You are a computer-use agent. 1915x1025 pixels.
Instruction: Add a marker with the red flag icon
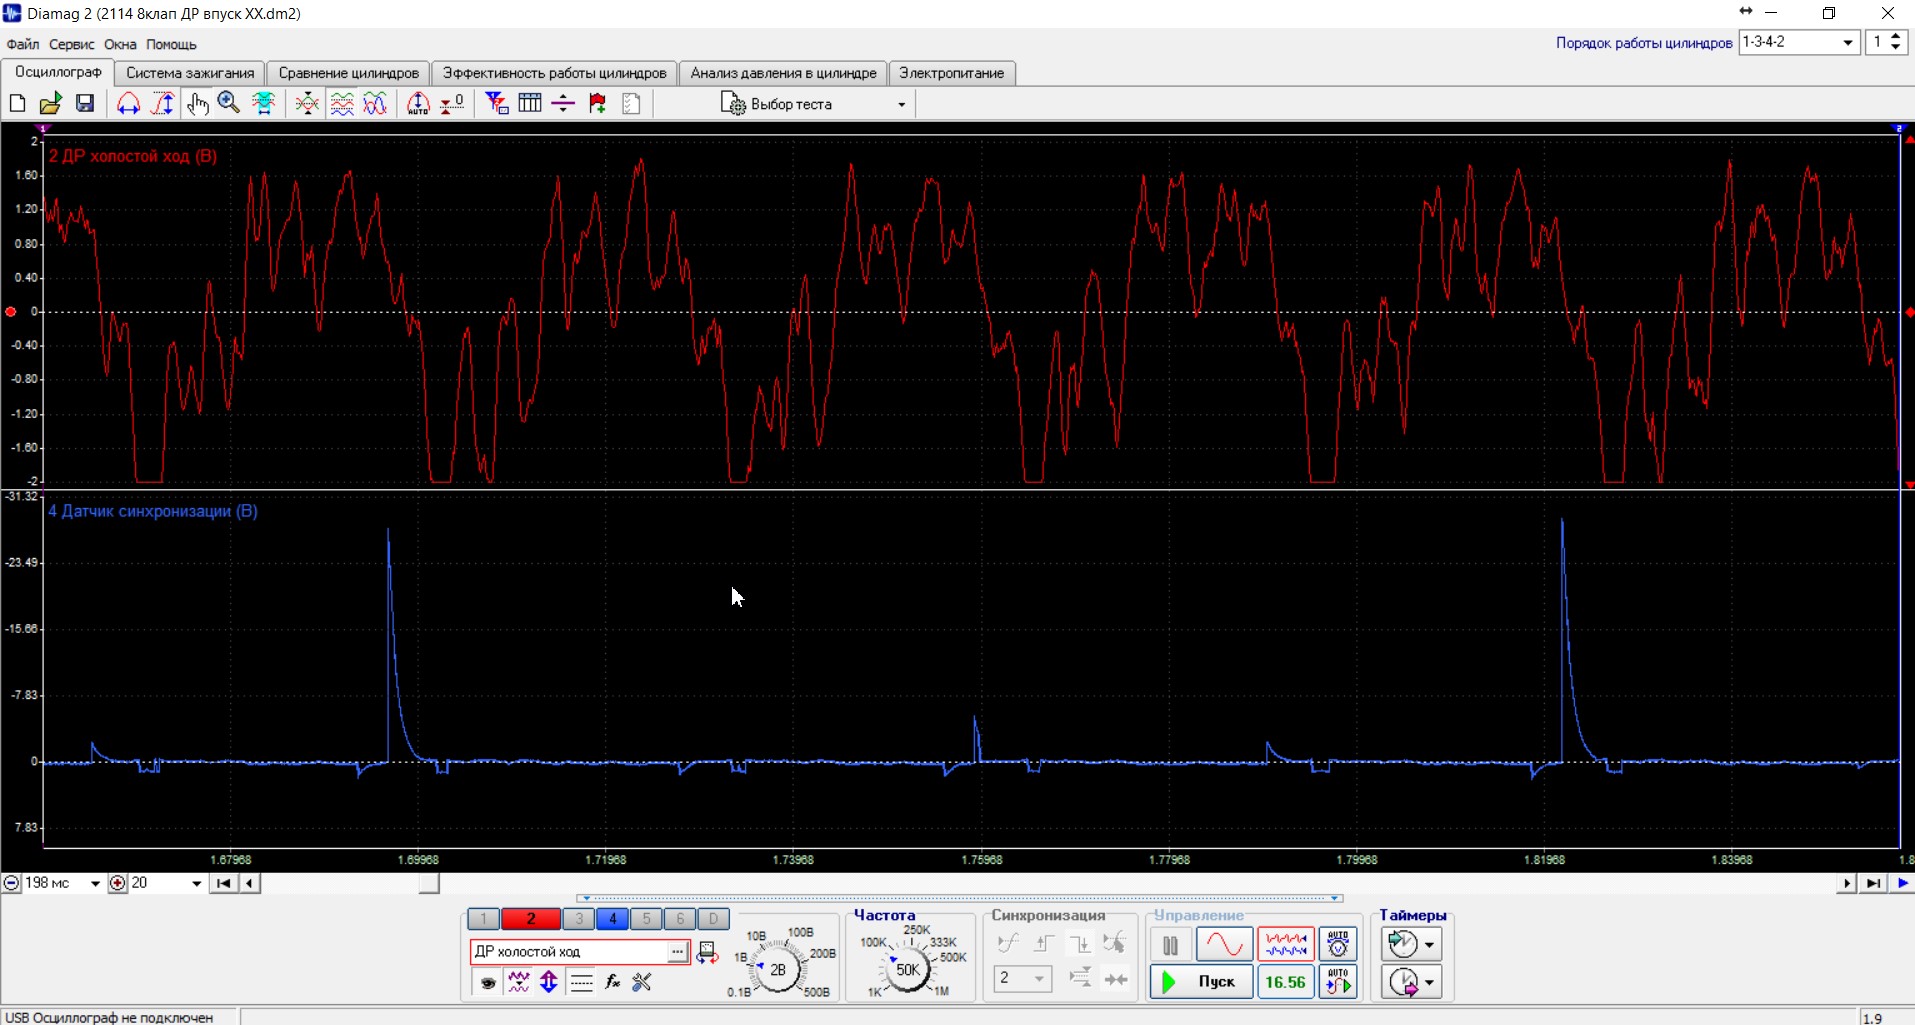tap(597, 104)
